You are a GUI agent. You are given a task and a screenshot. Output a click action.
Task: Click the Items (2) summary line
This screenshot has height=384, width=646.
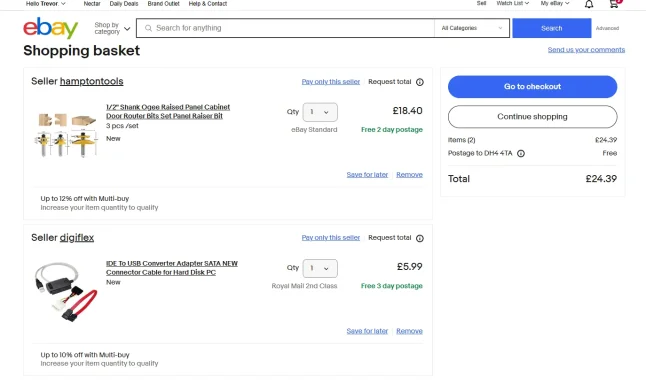[532, 140]
